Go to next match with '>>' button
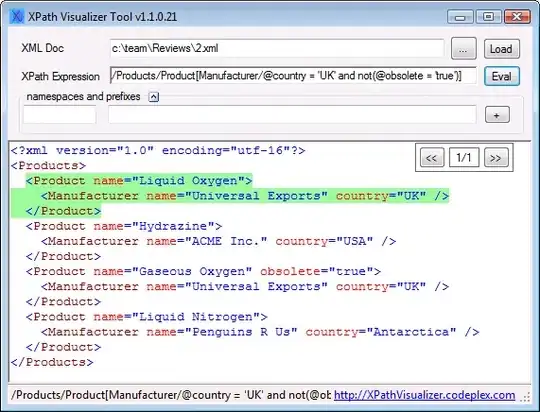The width and height of the screenshot is (540, 412). 496,157
